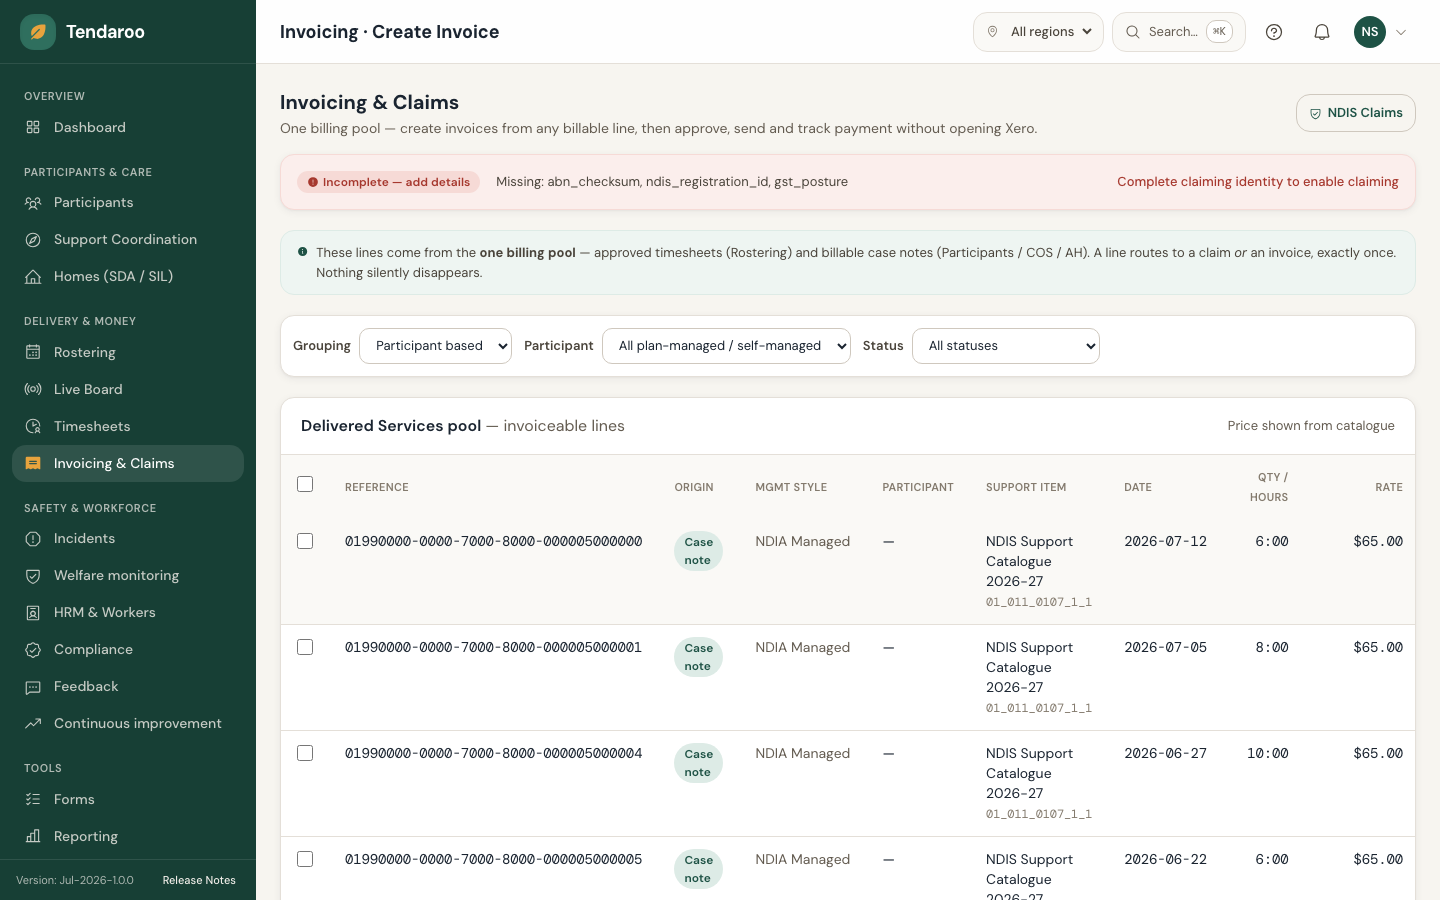This screenshot has width=1440, height=900.
Task: Select row ending 000005000004 checkbox
Action: [x=305, y=753]
